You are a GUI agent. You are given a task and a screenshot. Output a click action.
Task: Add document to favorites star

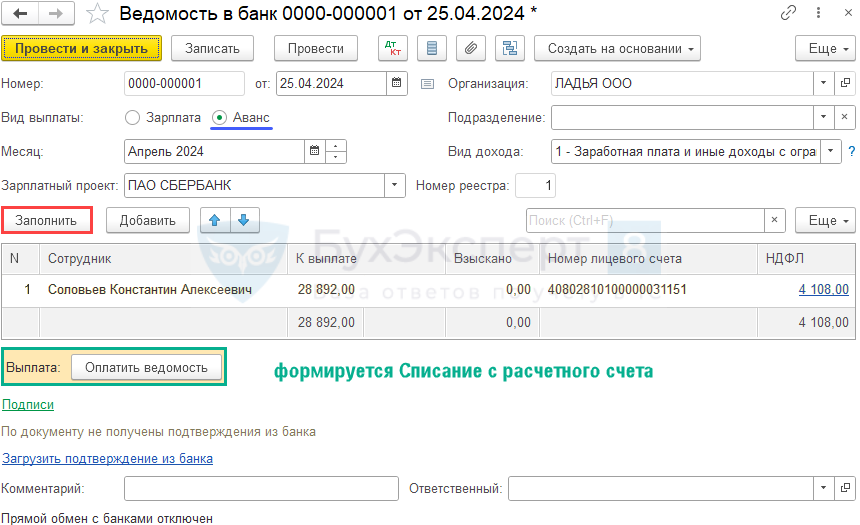pyautogui.click(x=97, y=14)
